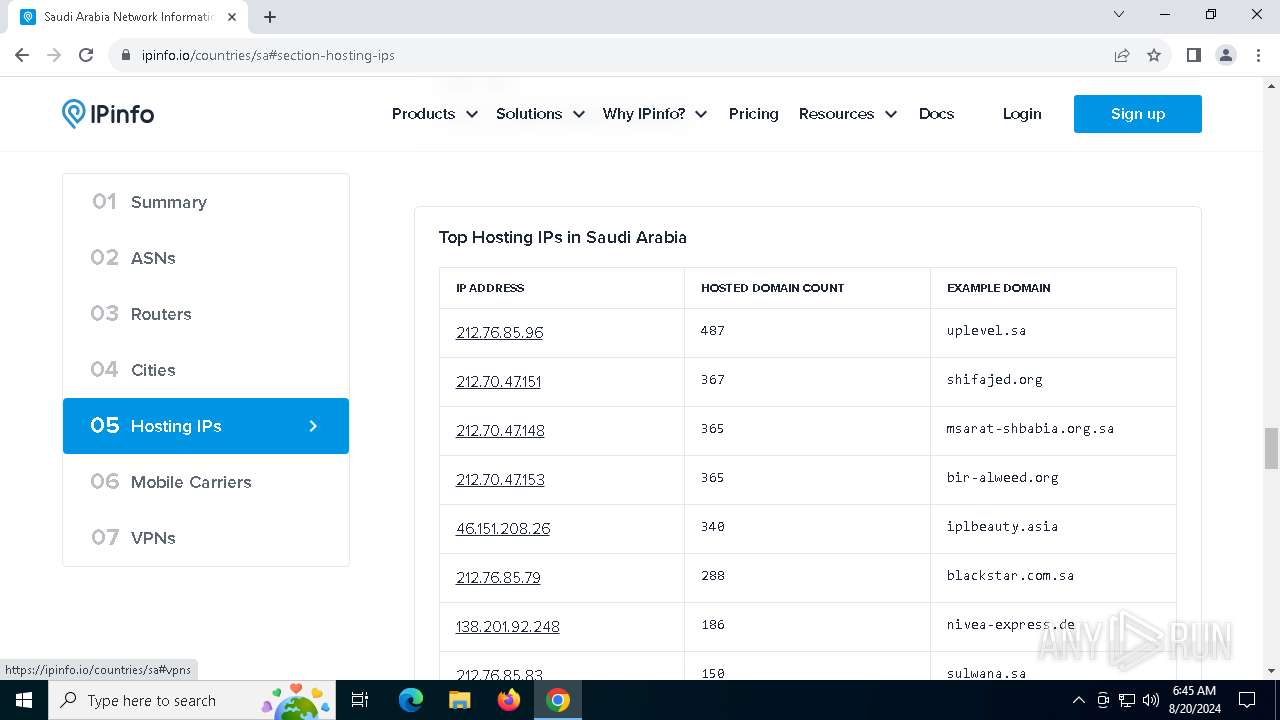The width and height of the screenshot is (1280, 720).
Task: Click the address bar URL
Action: [268, 55]
